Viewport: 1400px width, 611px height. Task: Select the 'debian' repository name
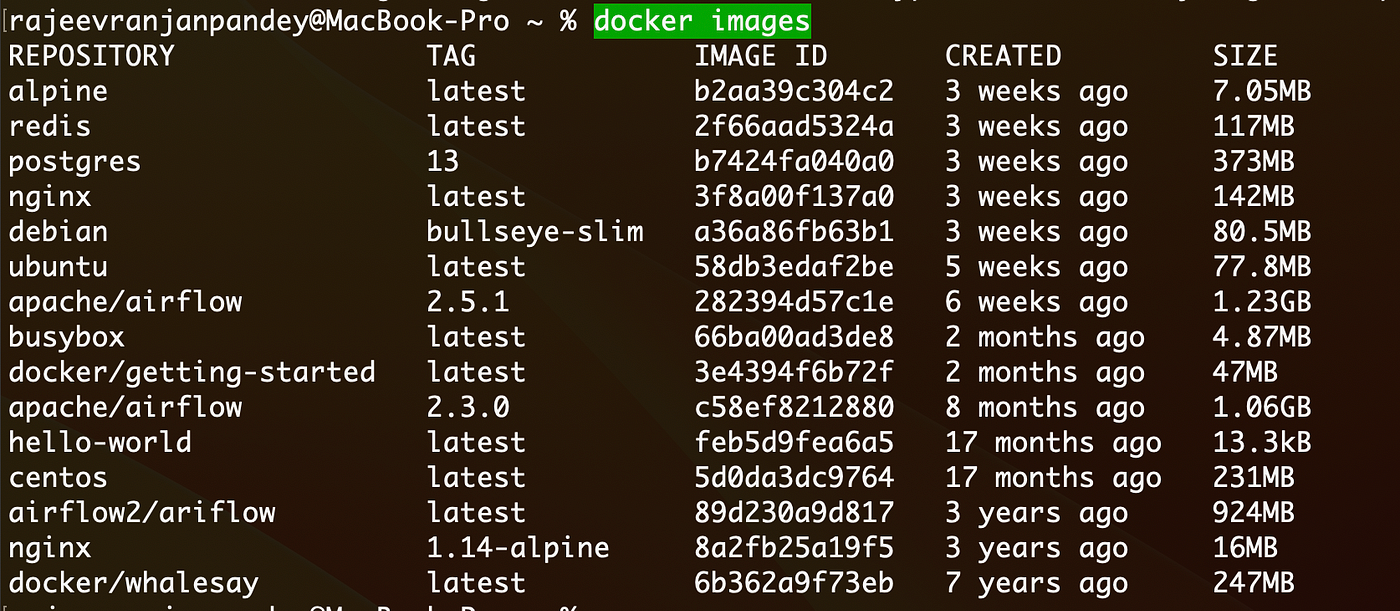58,232
